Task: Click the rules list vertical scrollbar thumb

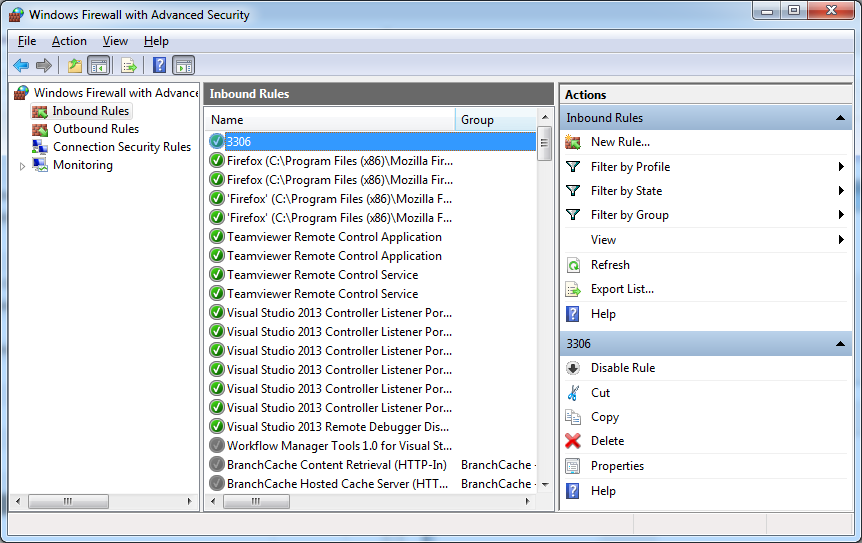Action: pyautogui.click(x=544, y=143)
